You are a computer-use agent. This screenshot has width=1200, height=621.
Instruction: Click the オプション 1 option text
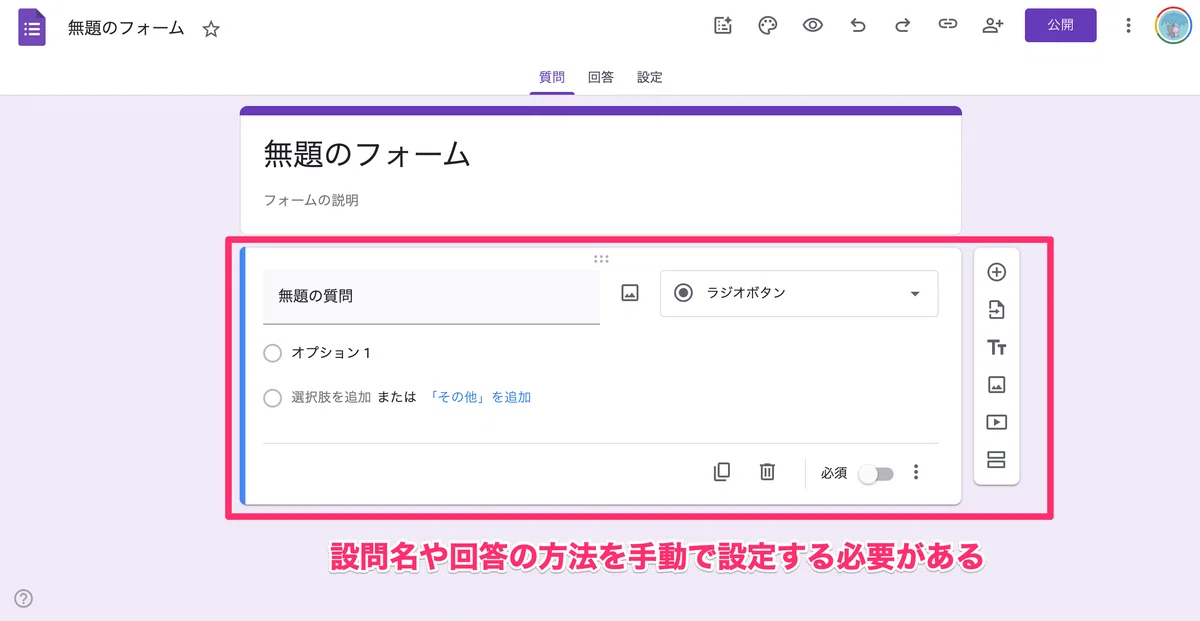pyautogui.click(x=331, y=353)
